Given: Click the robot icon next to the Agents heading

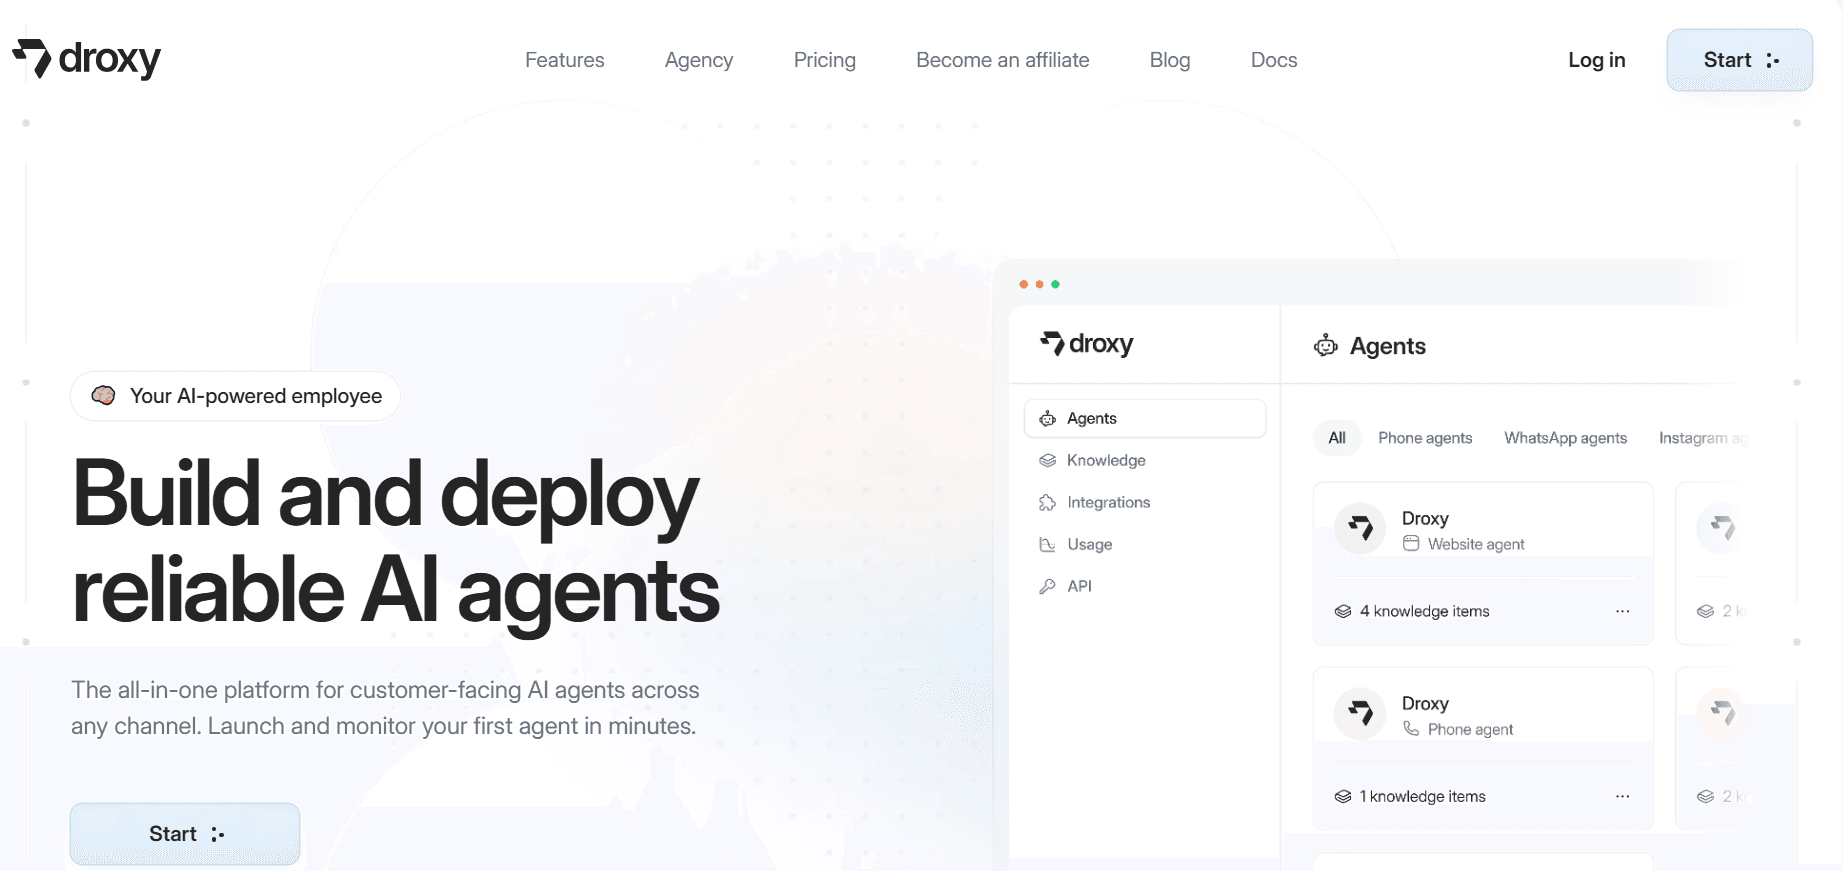Looking at the screenshot, I should 1326,346.
